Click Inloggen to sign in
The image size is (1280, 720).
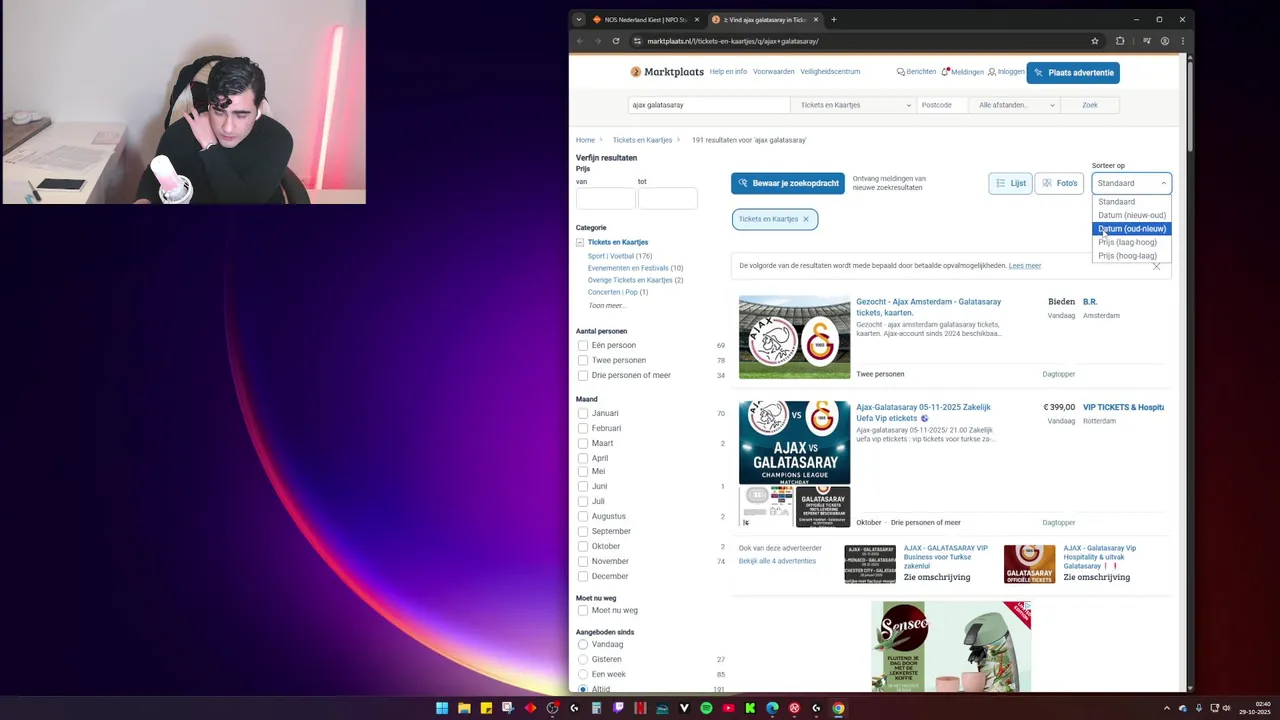(x=1006, y=72)
